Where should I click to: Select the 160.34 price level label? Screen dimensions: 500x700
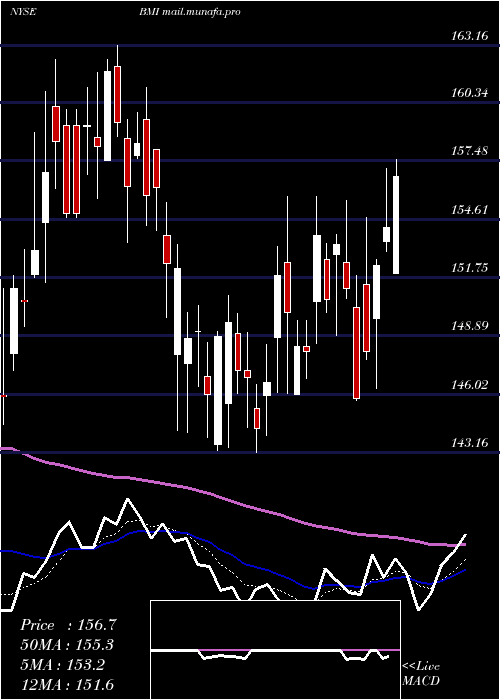470,93
